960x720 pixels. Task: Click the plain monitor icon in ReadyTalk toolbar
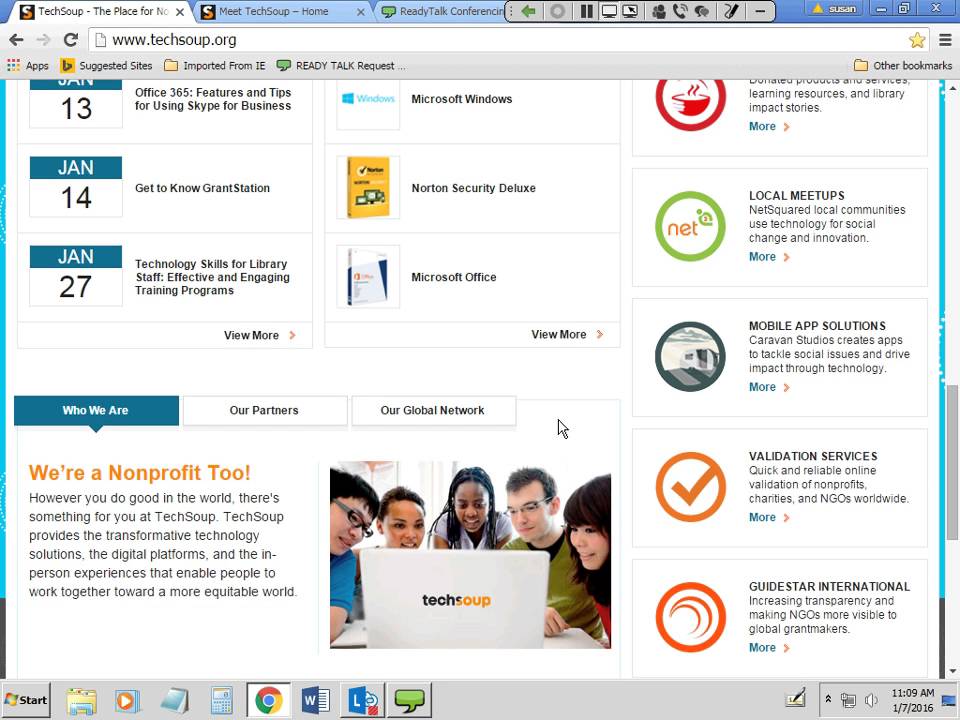click(x=609, y=11)
